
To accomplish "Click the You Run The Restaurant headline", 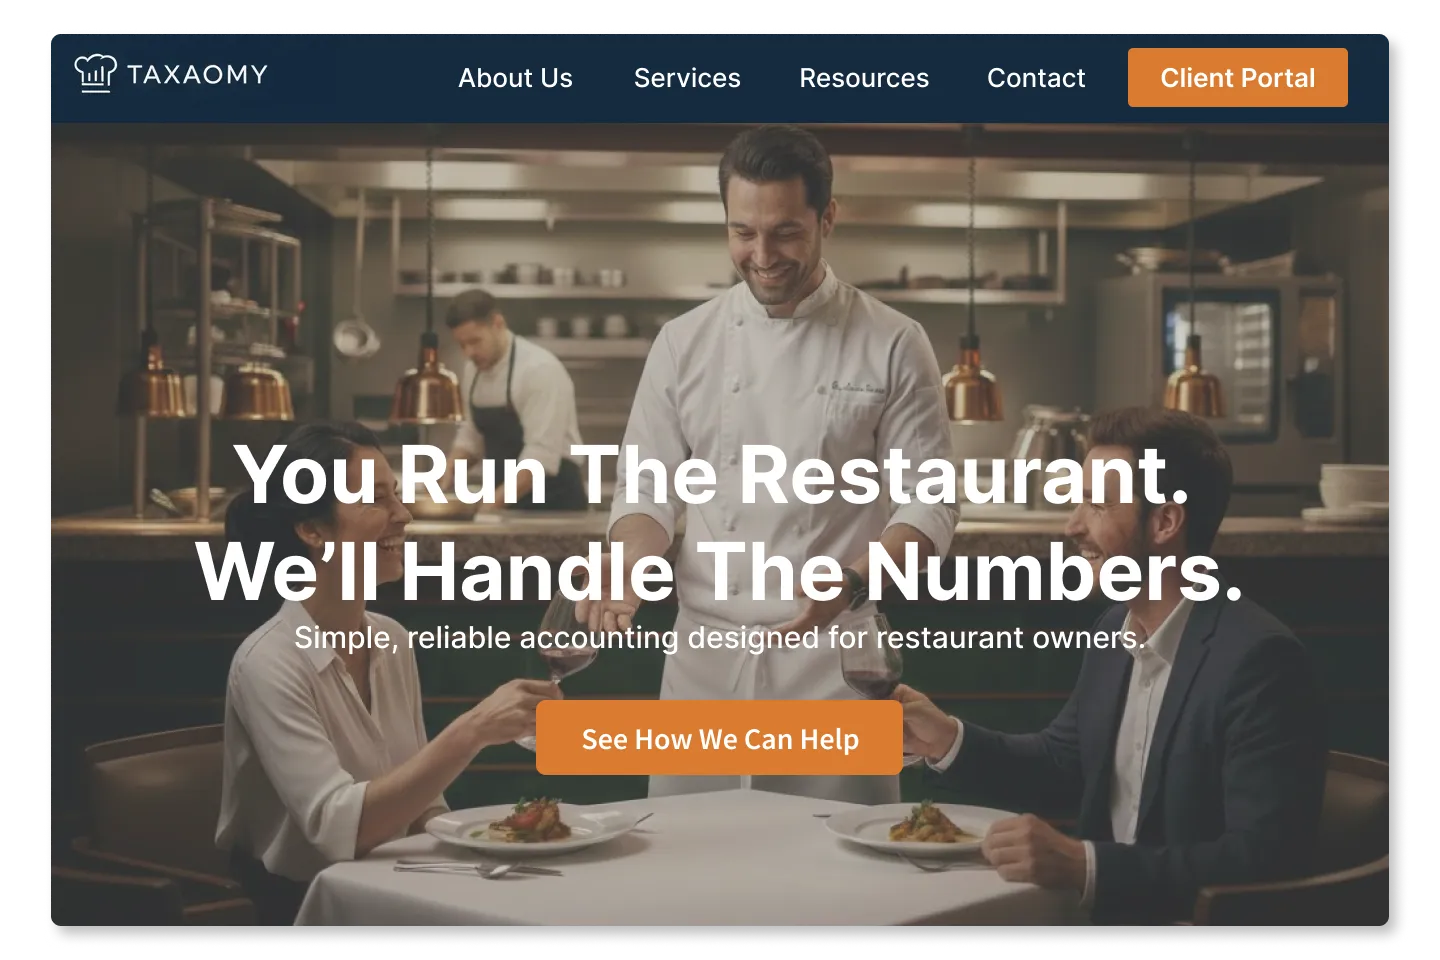I will point(712,474).
